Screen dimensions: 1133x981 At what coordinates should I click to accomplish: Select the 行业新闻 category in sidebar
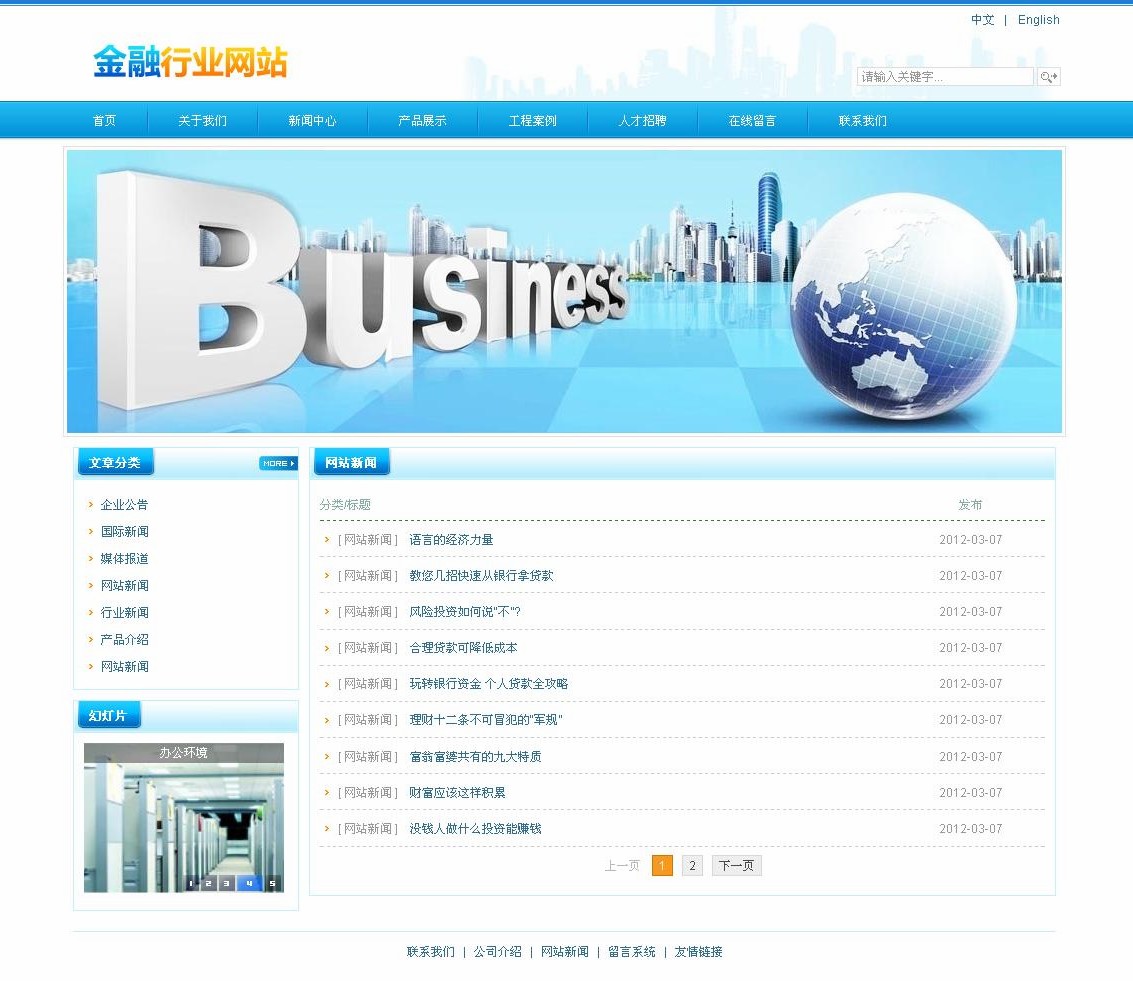[124, 613]
